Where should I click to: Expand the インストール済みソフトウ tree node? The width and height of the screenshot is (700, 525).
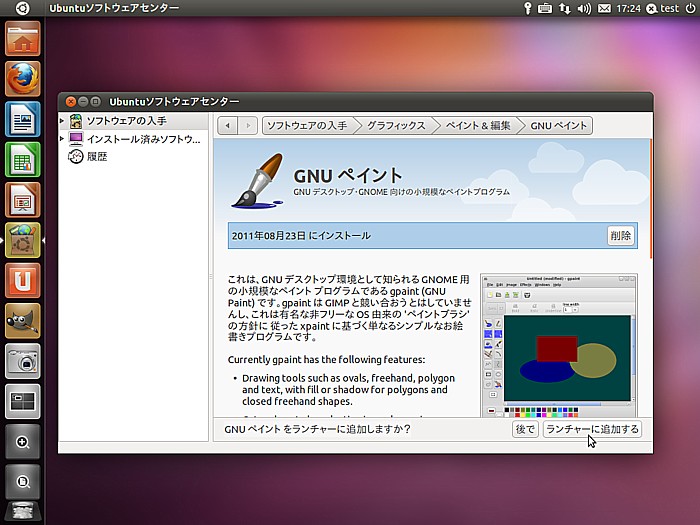pyautogui.click(x=62, y=139)
